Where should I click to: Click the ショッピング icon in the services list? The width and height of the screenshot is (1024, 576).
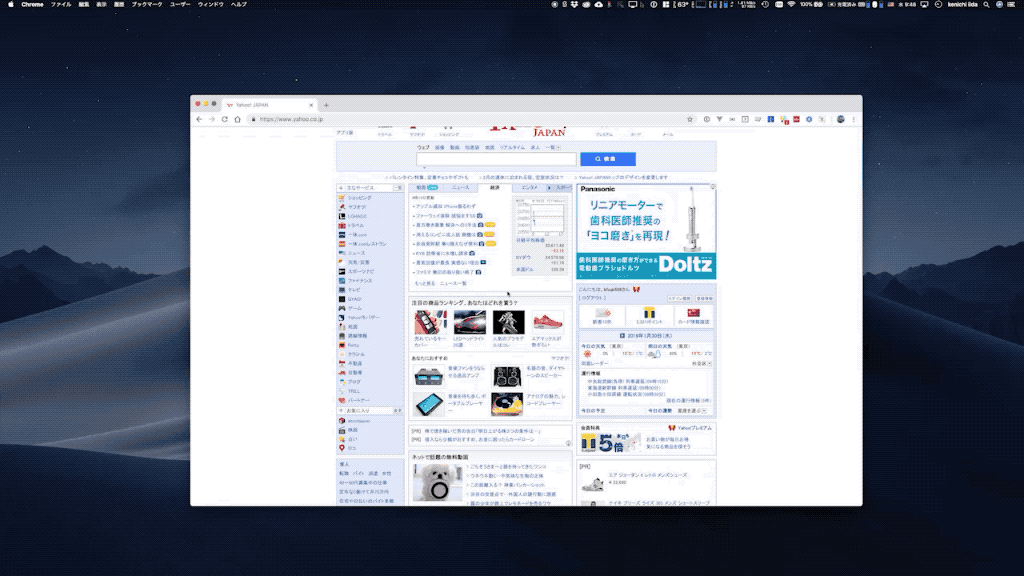click(342, 198)
